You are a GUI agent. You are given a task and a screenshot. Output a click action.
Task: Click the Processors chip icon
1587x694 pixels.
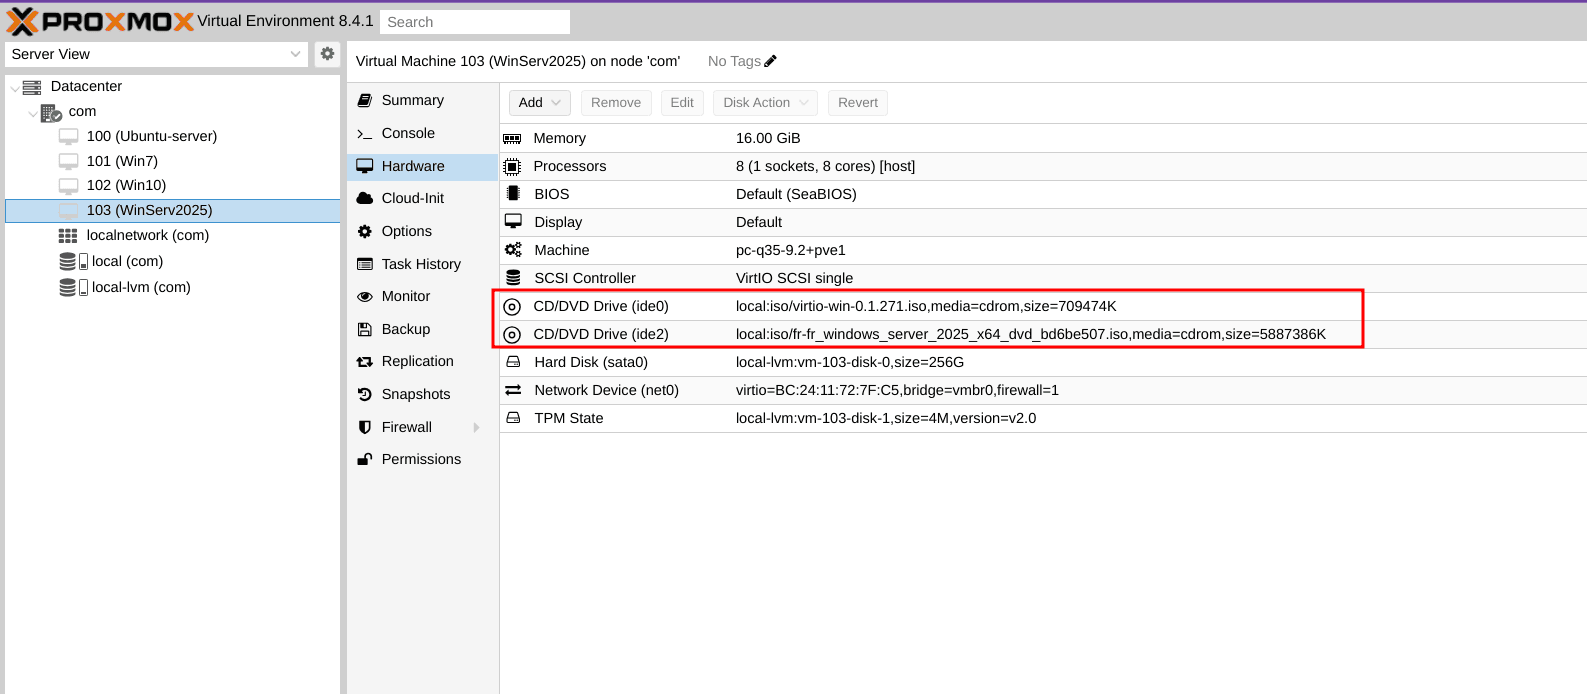pyautogui.click(x=512, y=166)
